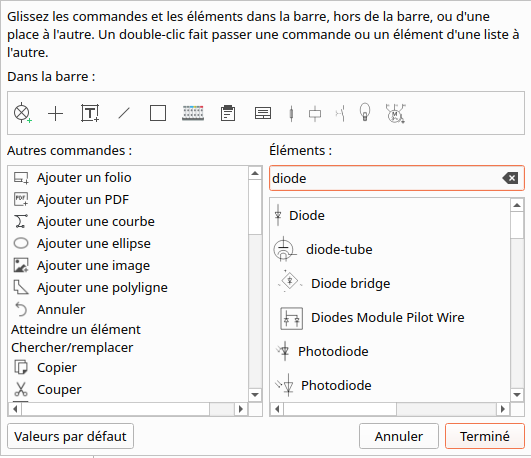531x458 pixels.
Task: Click commands list scroll down arrow
Action: click(255, 395)
